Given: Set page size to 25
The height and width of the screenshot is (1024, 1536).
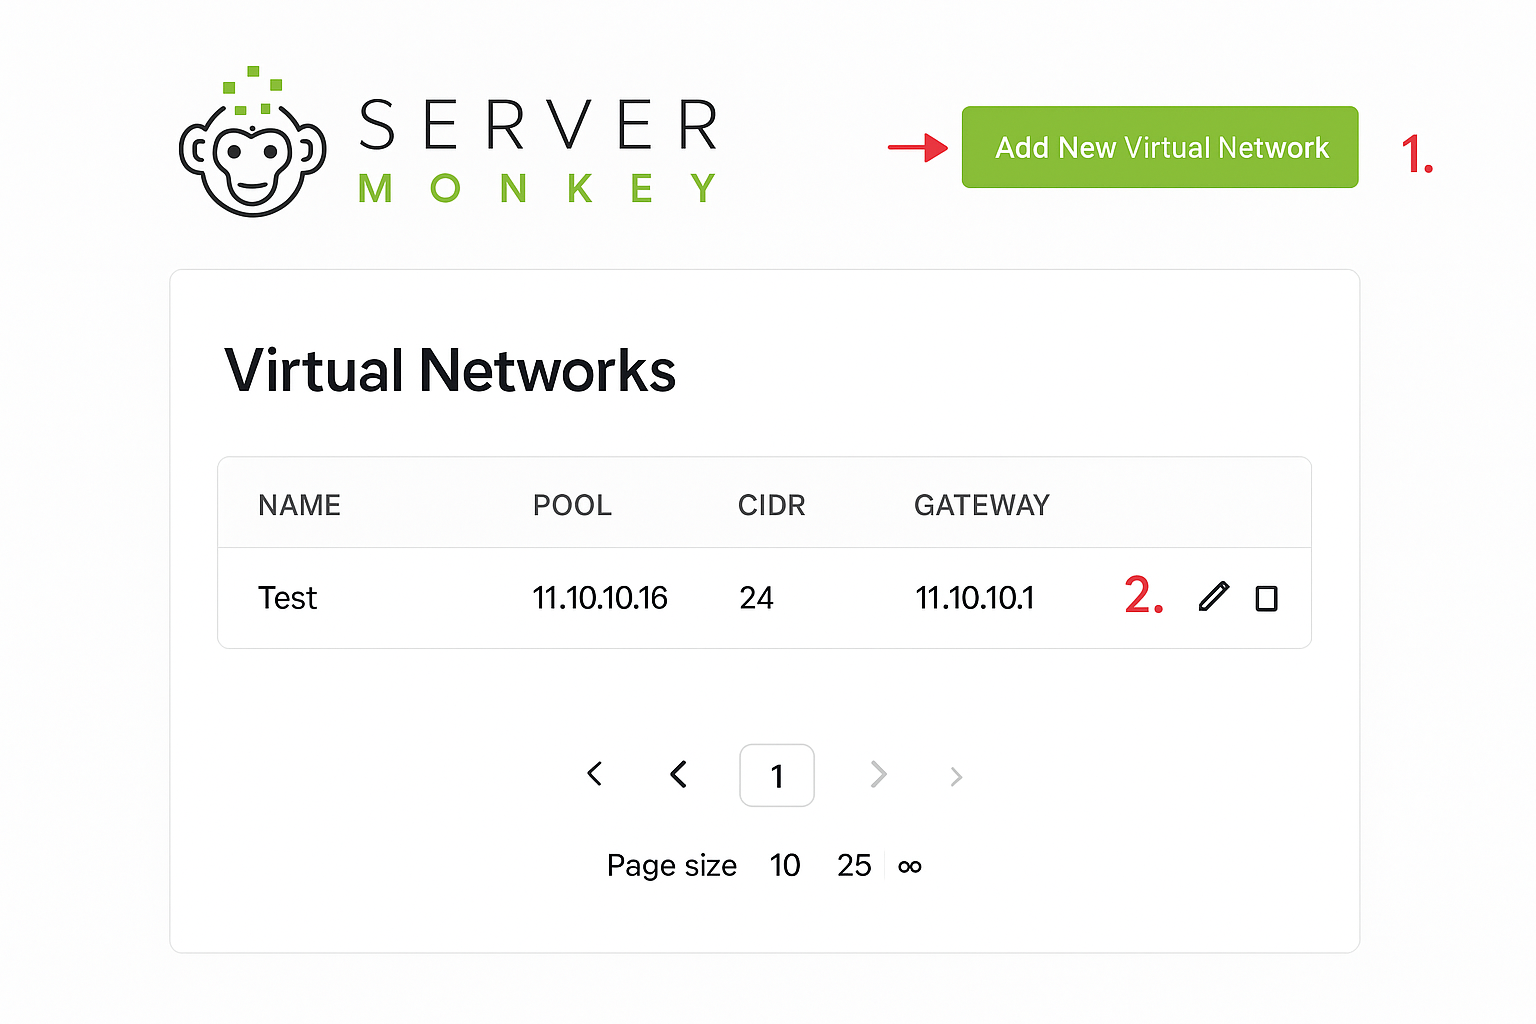Looking at the screenshot, I should point(854,865).
